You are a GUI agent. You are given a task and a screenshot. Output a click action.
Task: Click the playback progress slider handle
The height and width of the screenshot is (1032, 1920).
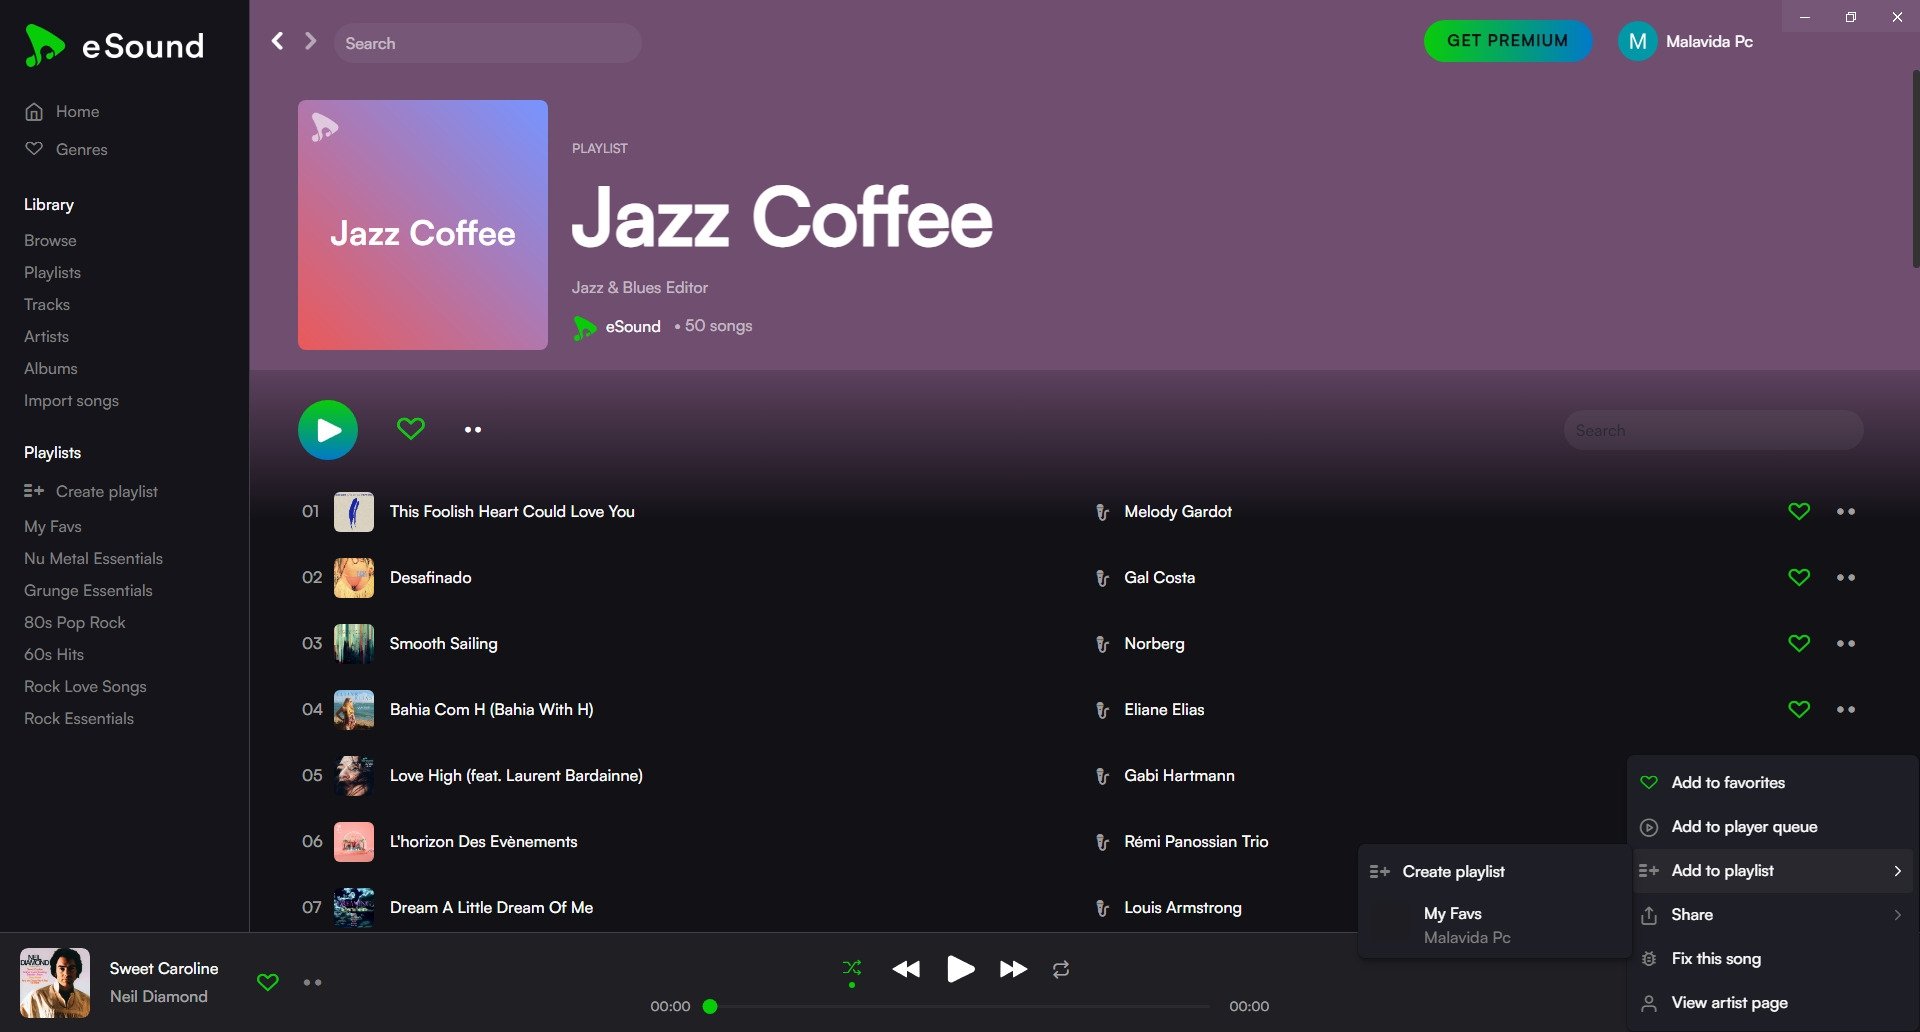[710, 1006]
